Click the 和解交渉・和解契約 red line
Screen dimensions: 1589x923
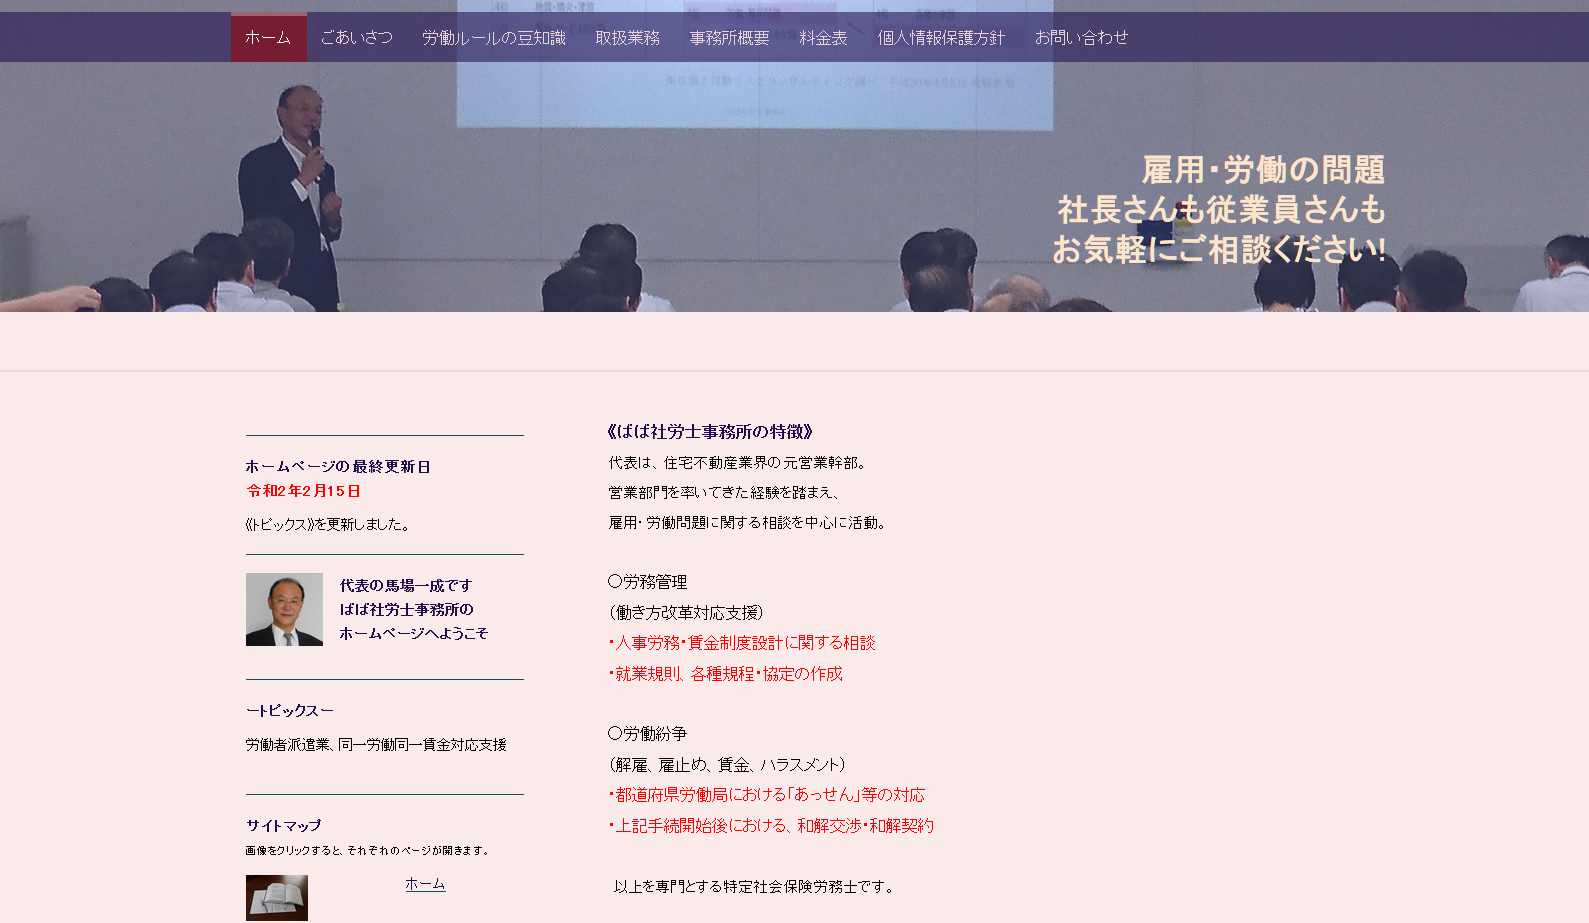tap(771, 826)
